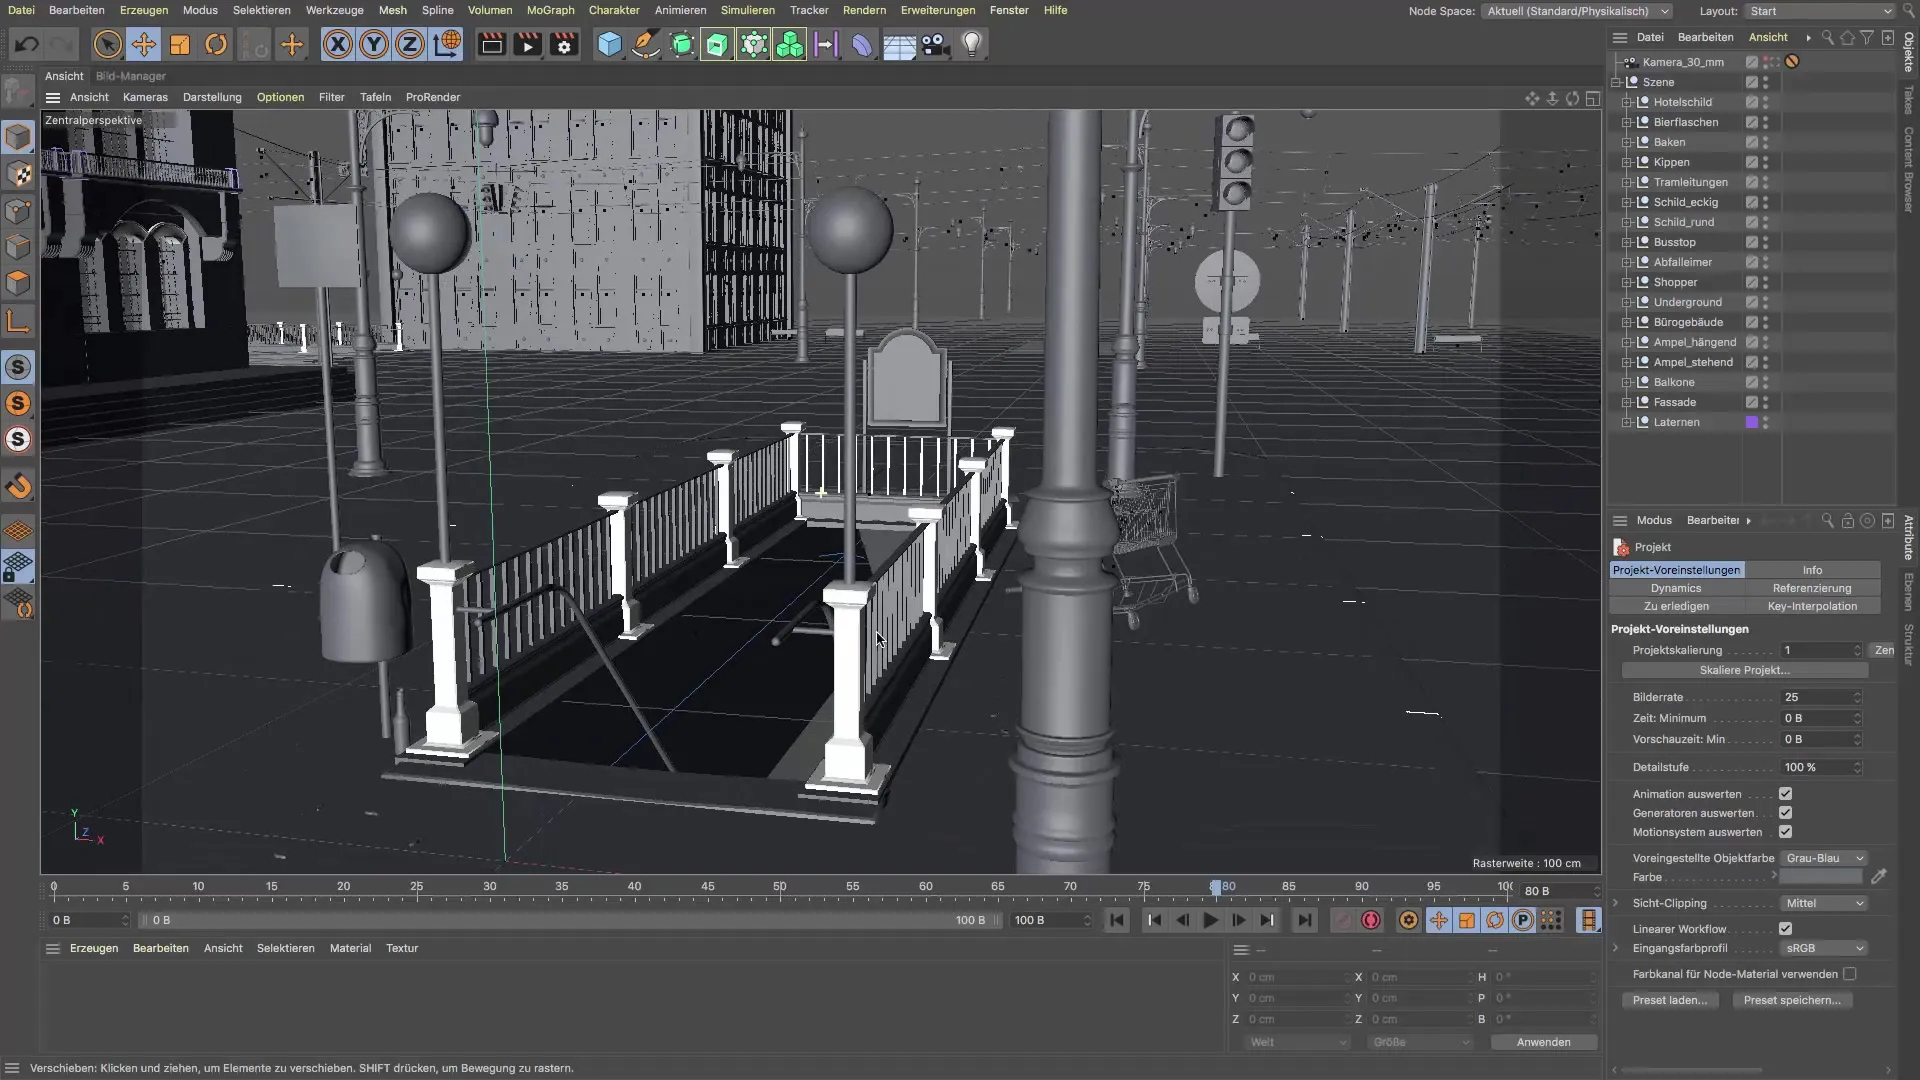The width and height of the screenshot is (1920, 1080).
Task: Click timeline at frame 50
Action: click(780, 887)
